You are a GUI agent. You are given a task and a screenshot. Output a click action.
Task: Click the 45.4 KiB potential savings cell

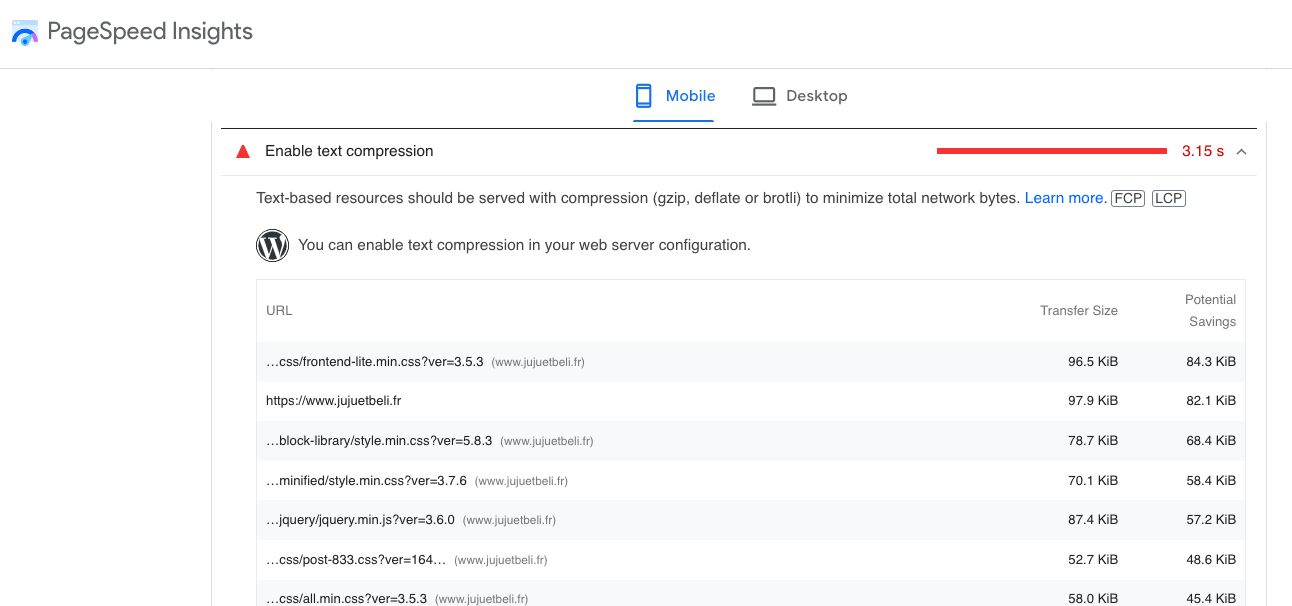click(x=1211, y=599)
